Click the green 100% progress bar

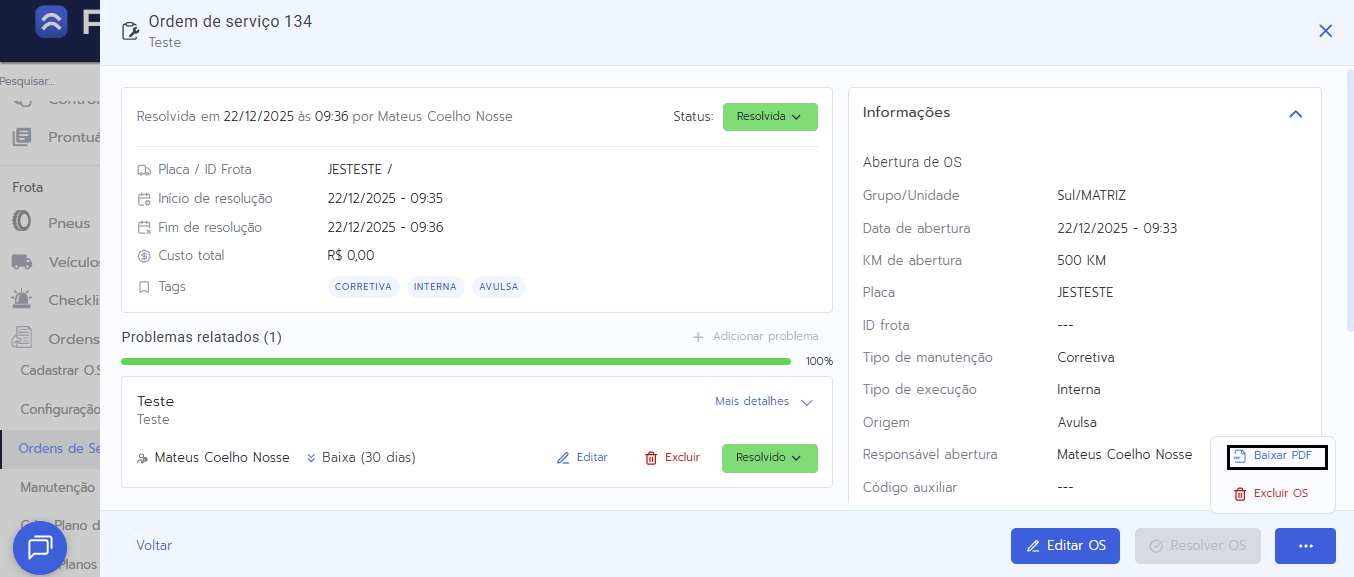click(x=455, y=361)
